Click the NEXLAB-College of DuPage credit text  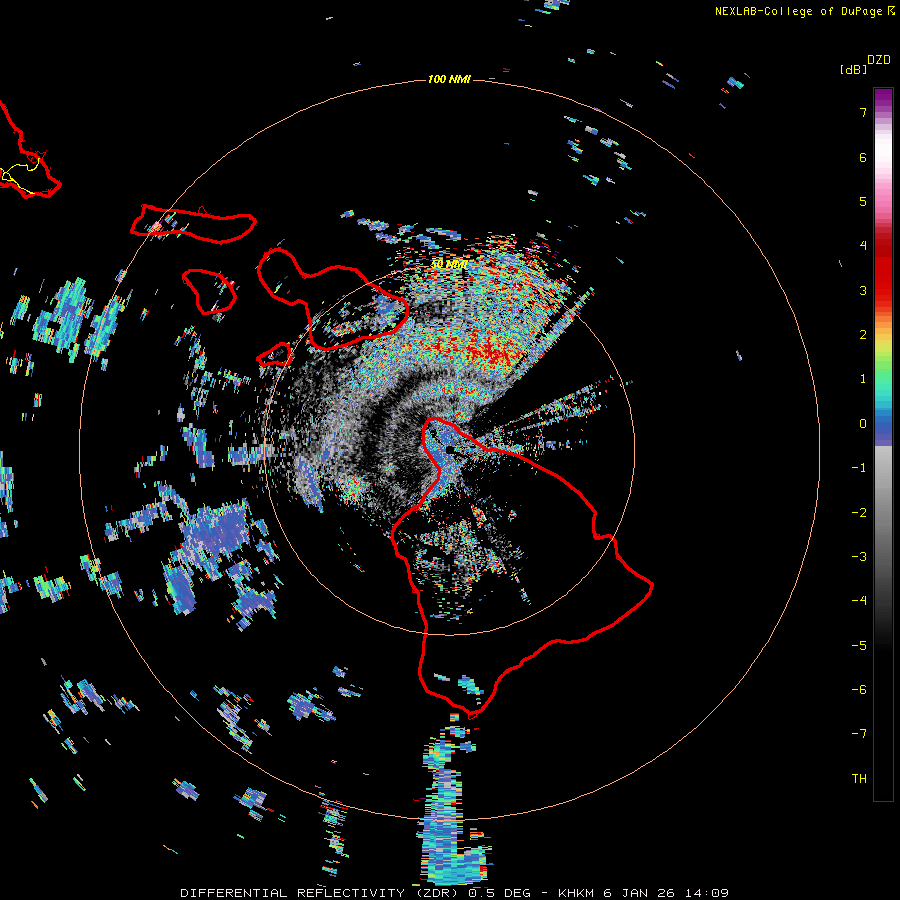click(800, 11)
